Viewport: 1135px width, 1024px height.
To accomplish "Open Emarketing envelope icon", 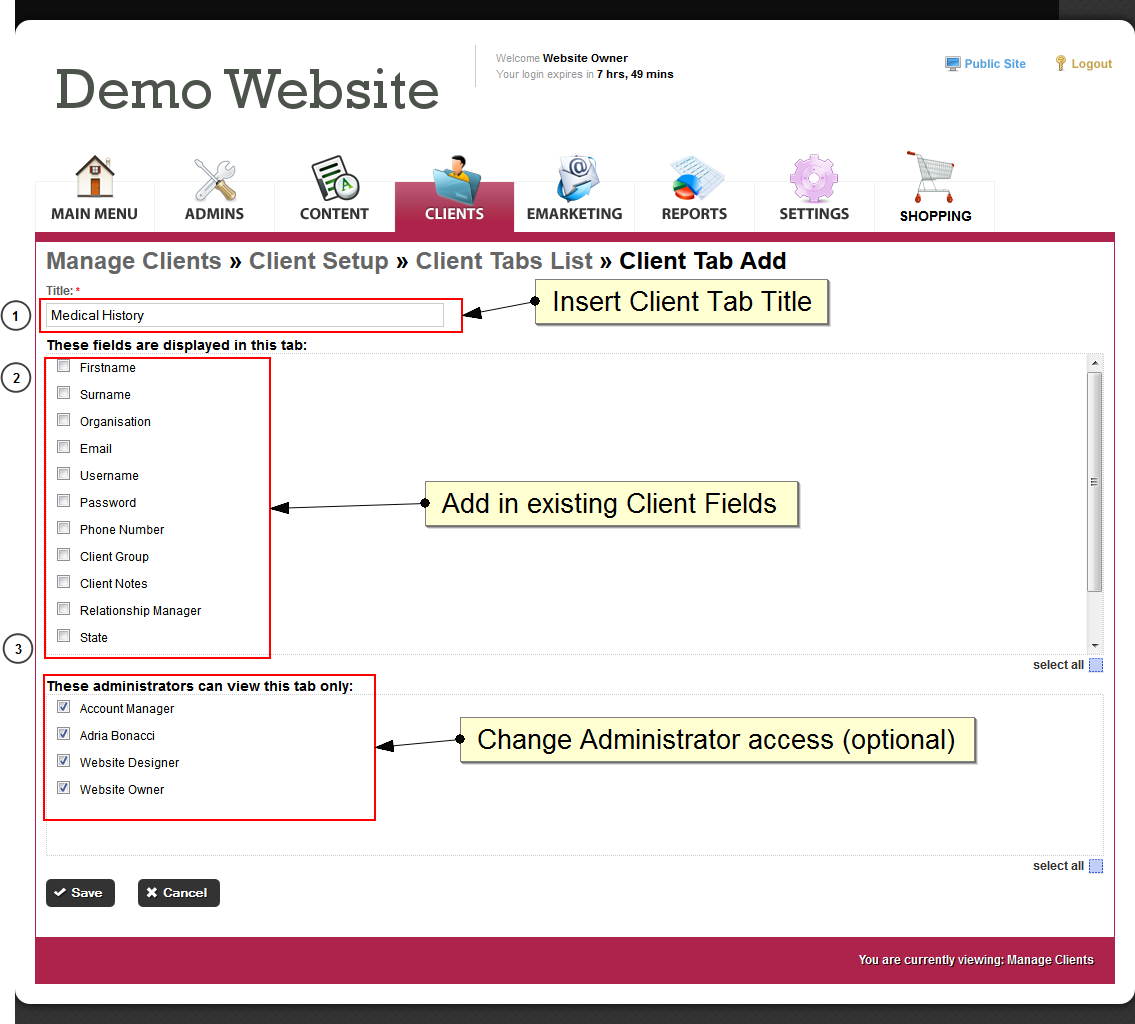I will (x=574, y=180).
